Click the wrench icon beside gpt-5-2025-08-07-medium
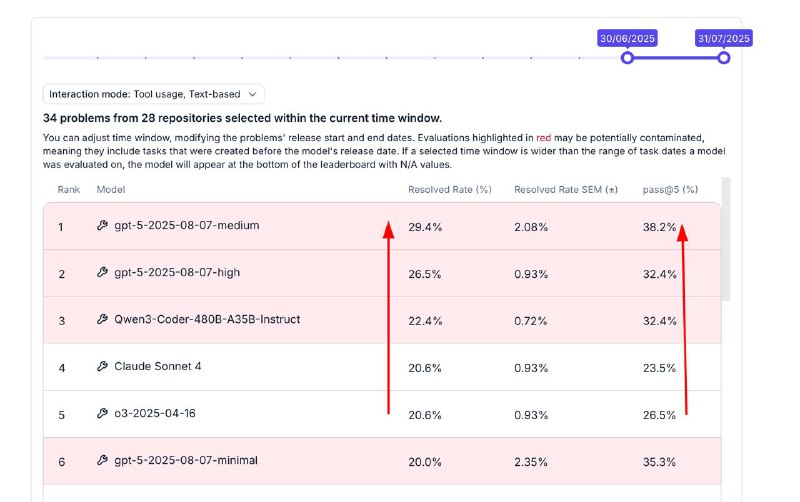 coord(102,226)
